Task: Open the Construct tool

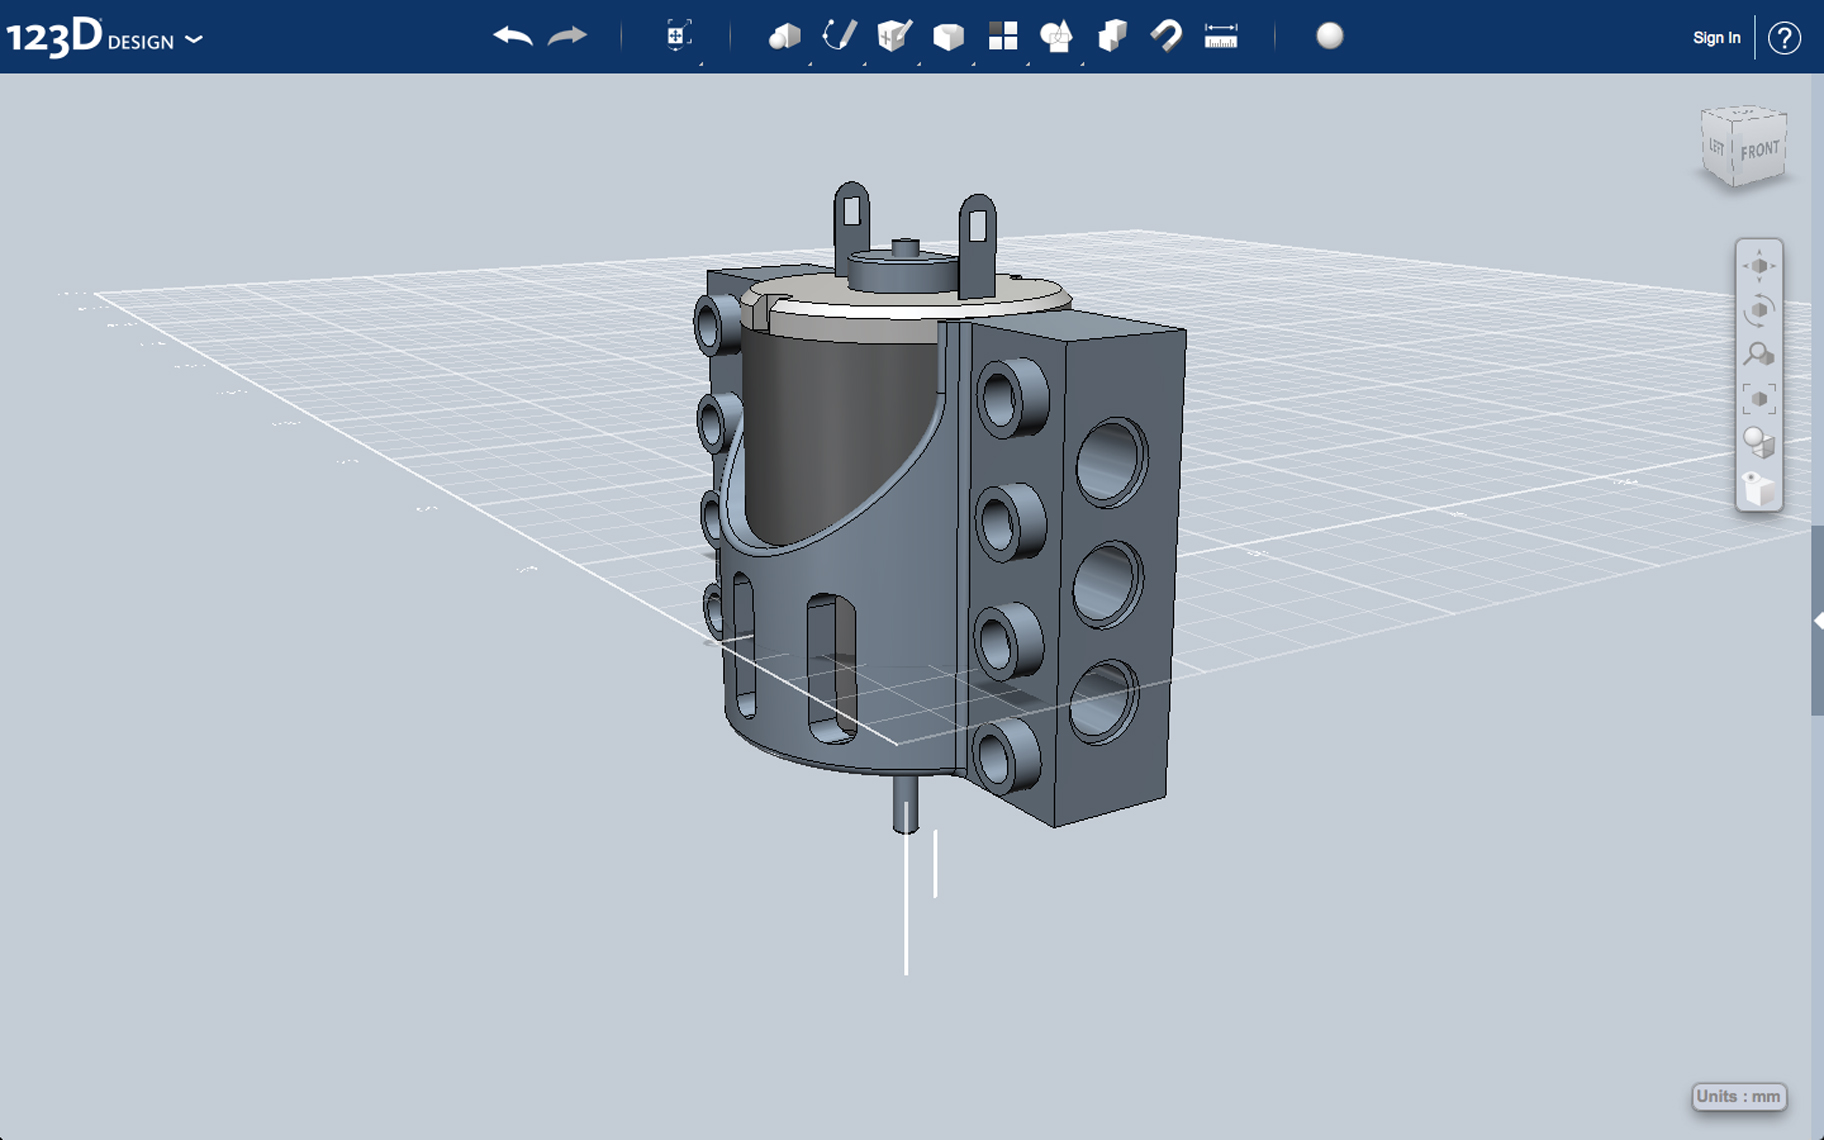Action: (893, 37)
